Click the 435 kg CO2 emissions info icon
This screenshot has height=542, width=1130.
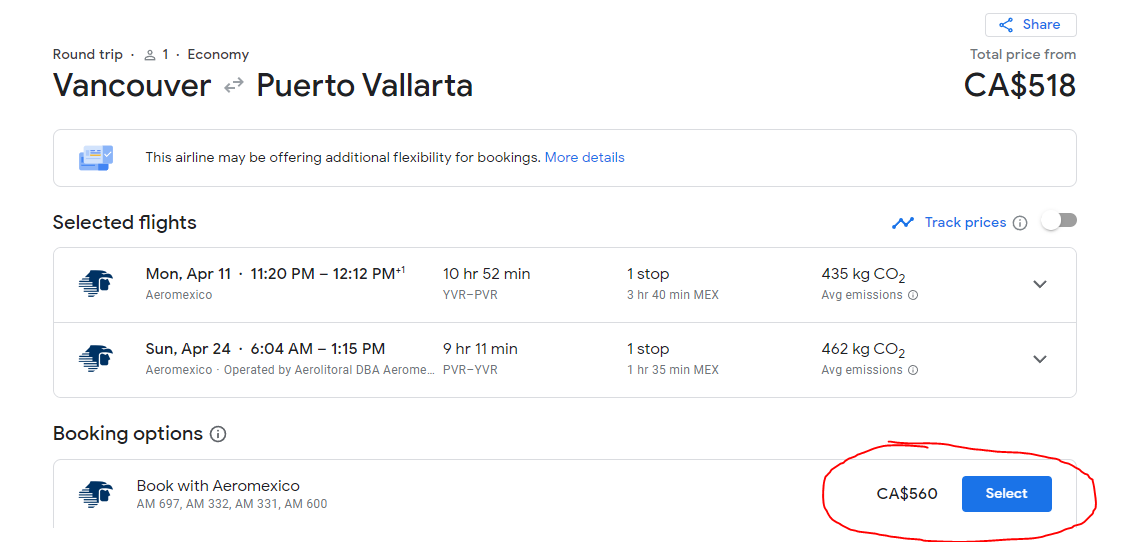(x=913, y=296)
